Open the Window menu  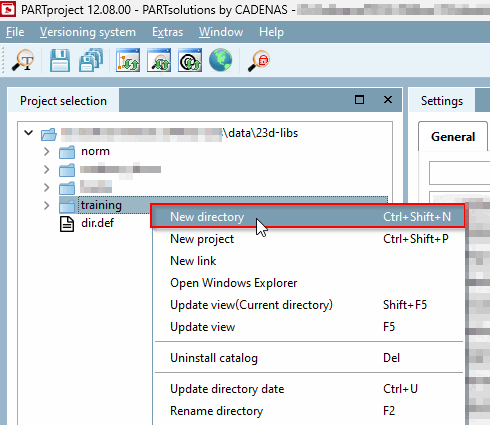tap(221, 32)
